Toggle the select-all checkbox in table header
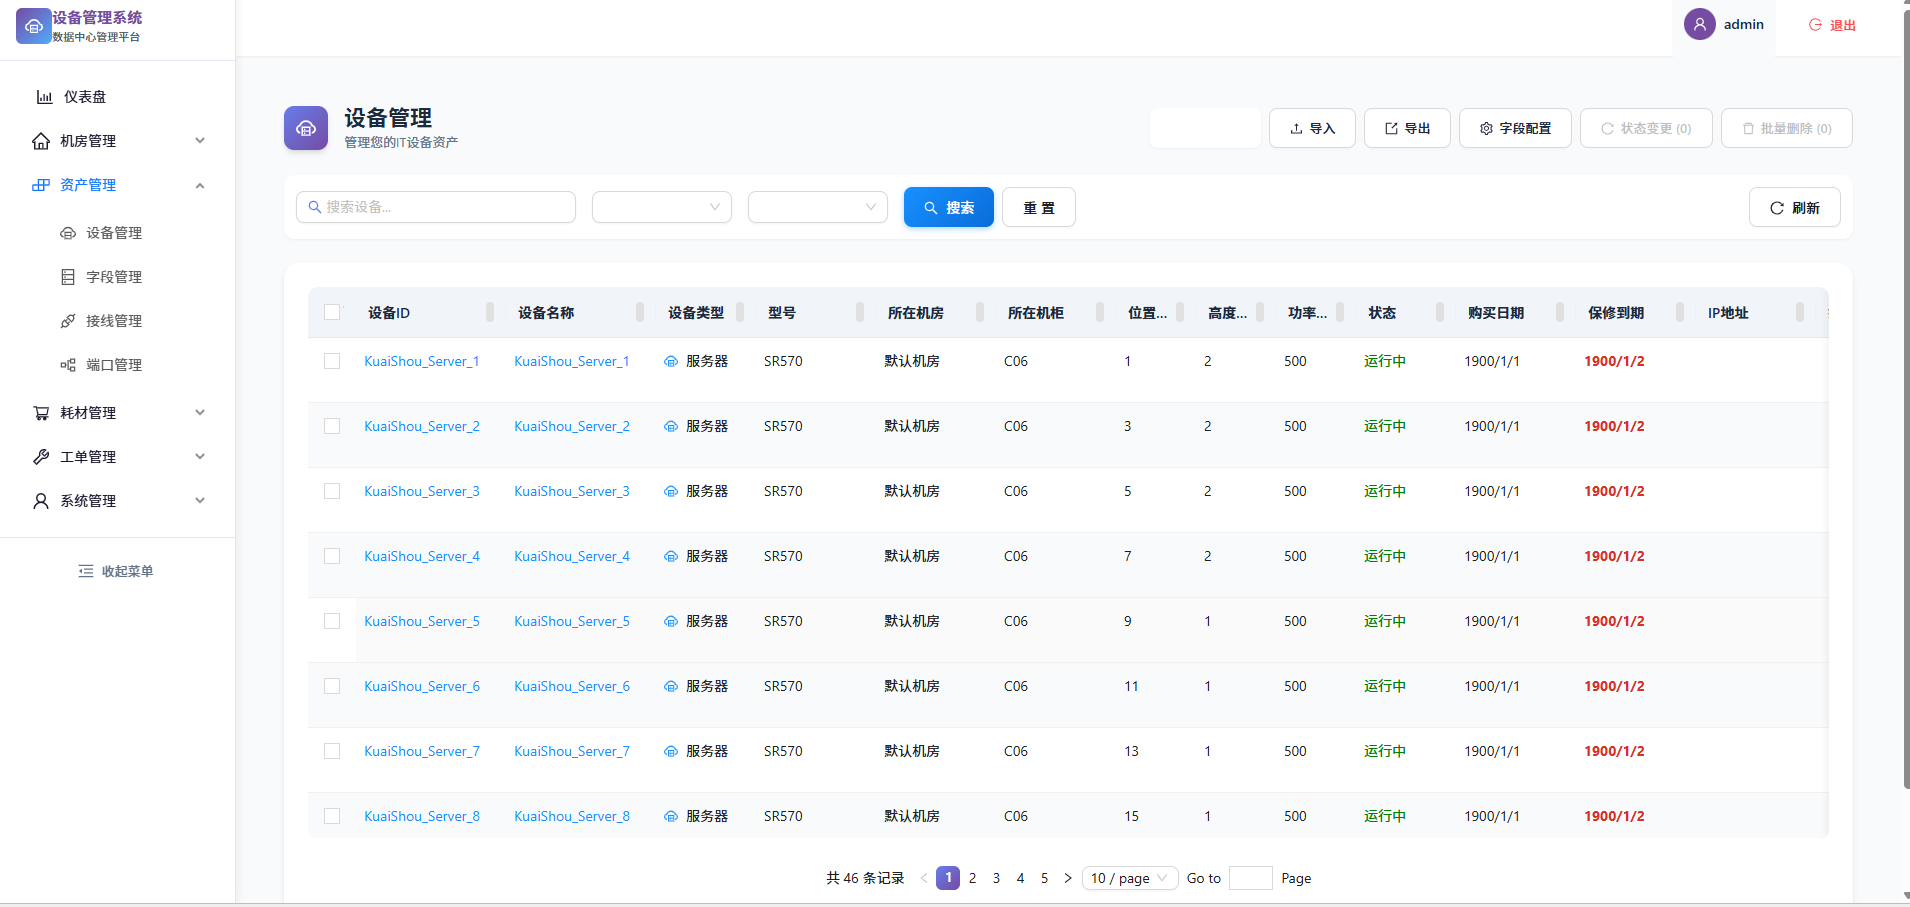The image size is (1910, 907). click(332, 312)
